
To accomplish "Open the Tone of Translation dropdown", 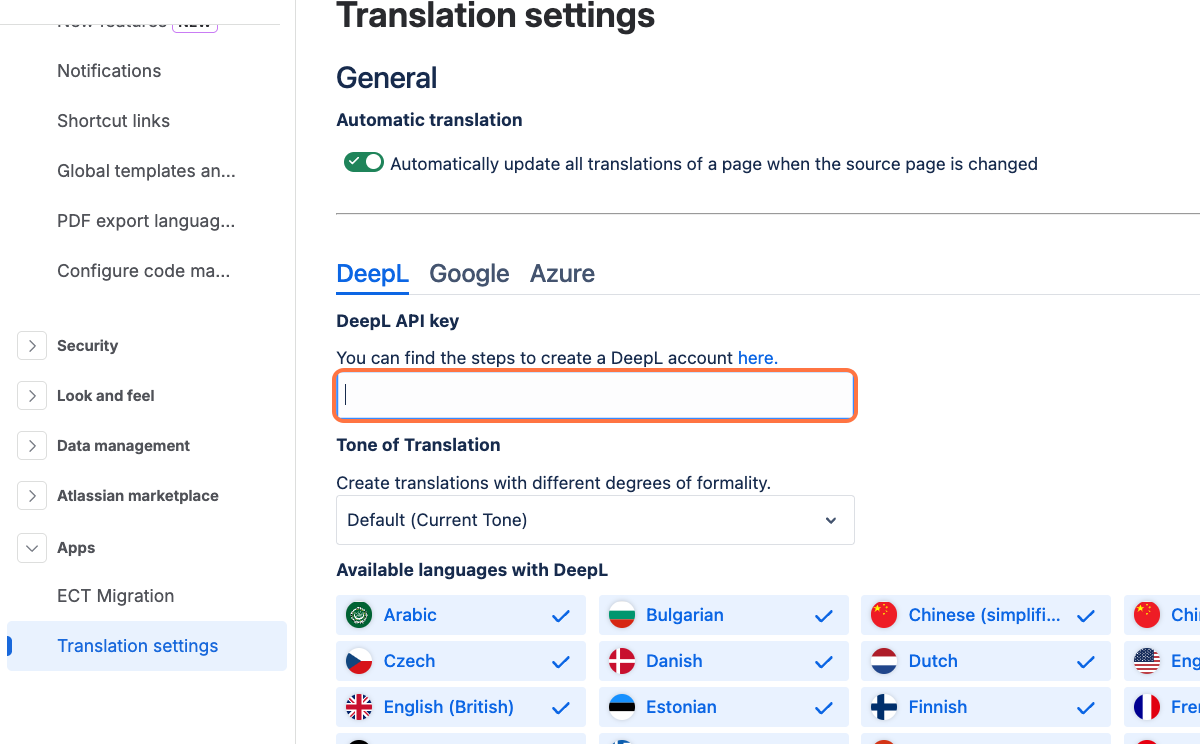I will (595, 520).
